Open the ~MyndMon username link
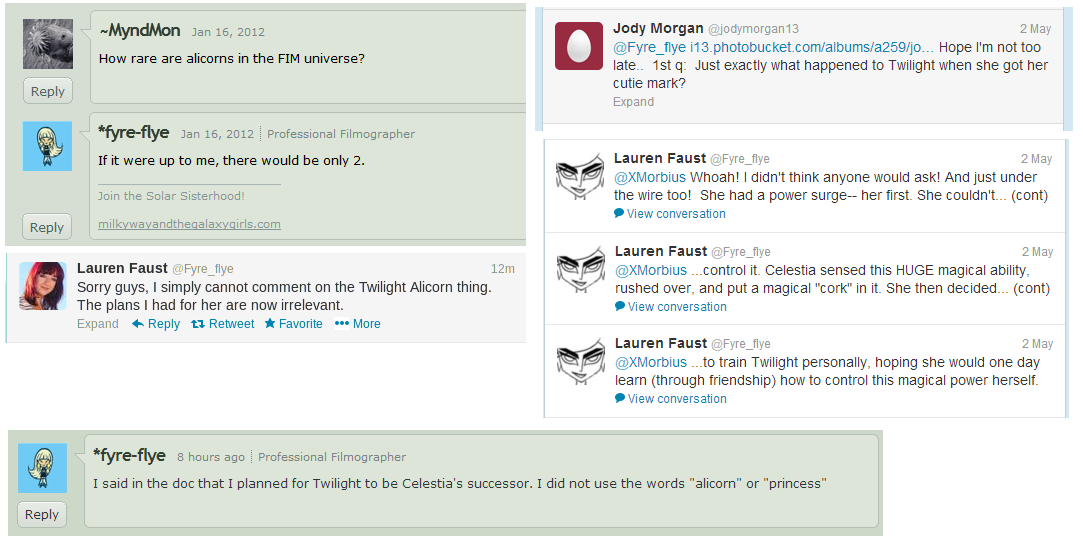This screenshot has width=1083, height=554. [139, 31]
